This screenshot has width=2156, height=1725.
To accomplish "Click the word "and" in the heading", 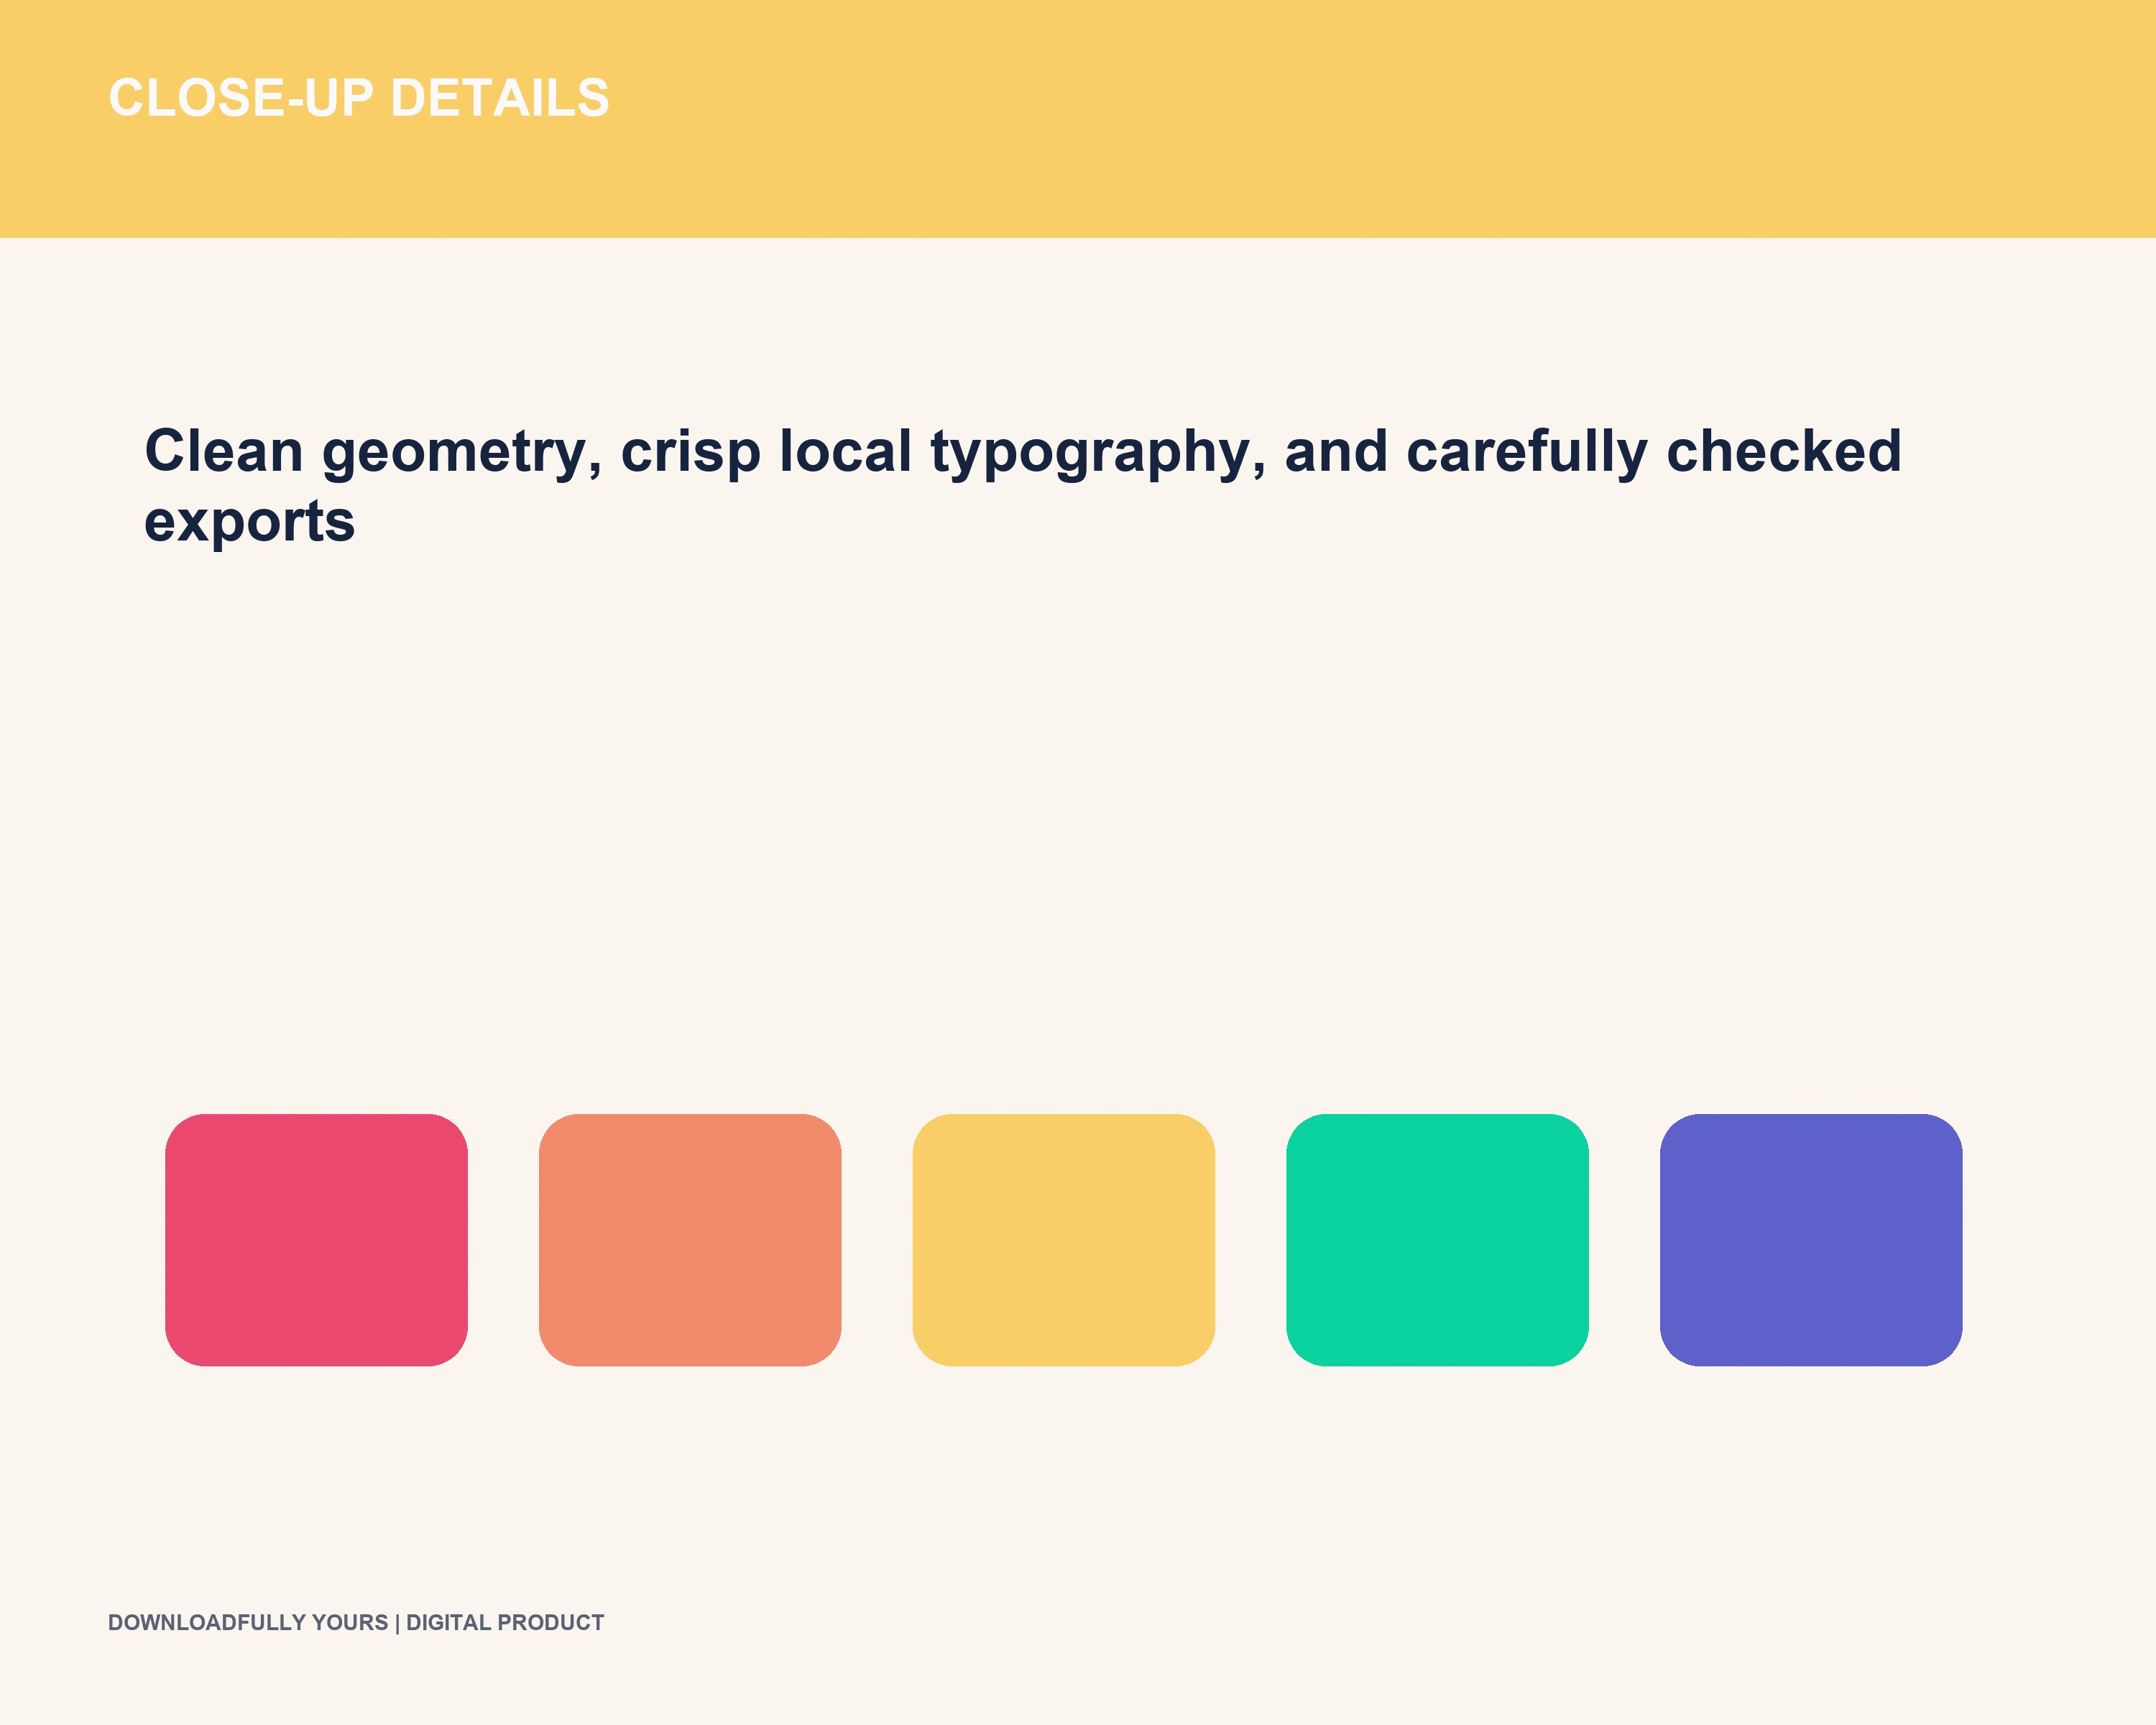I will (1336, 451).
